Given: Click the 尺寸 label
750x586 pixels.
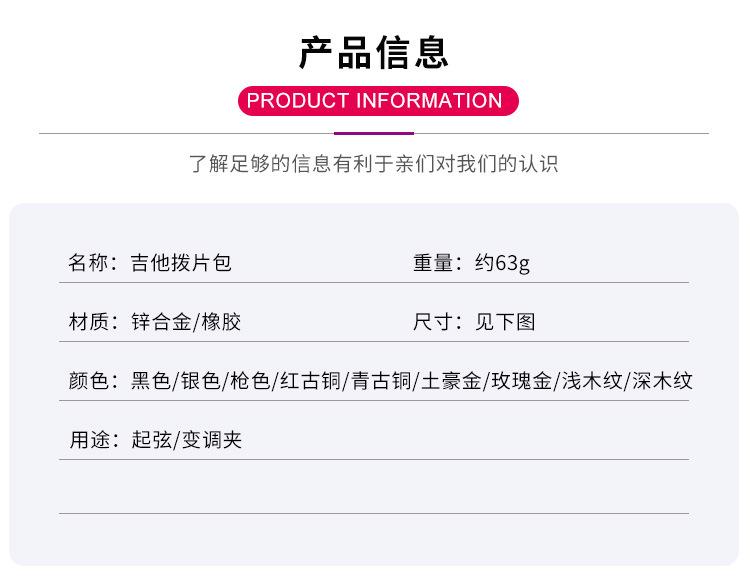Looking at the screenshot, I should [433, 322].
